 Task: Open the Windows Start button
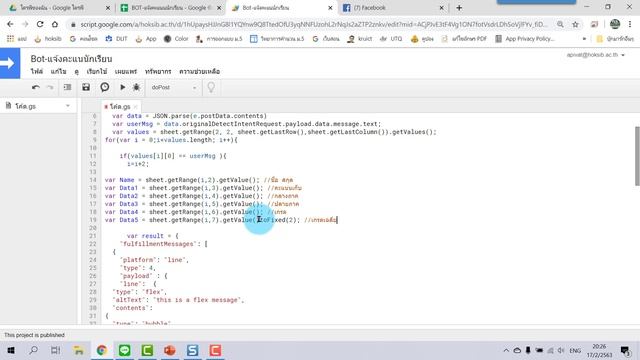(x=11, y=350)
